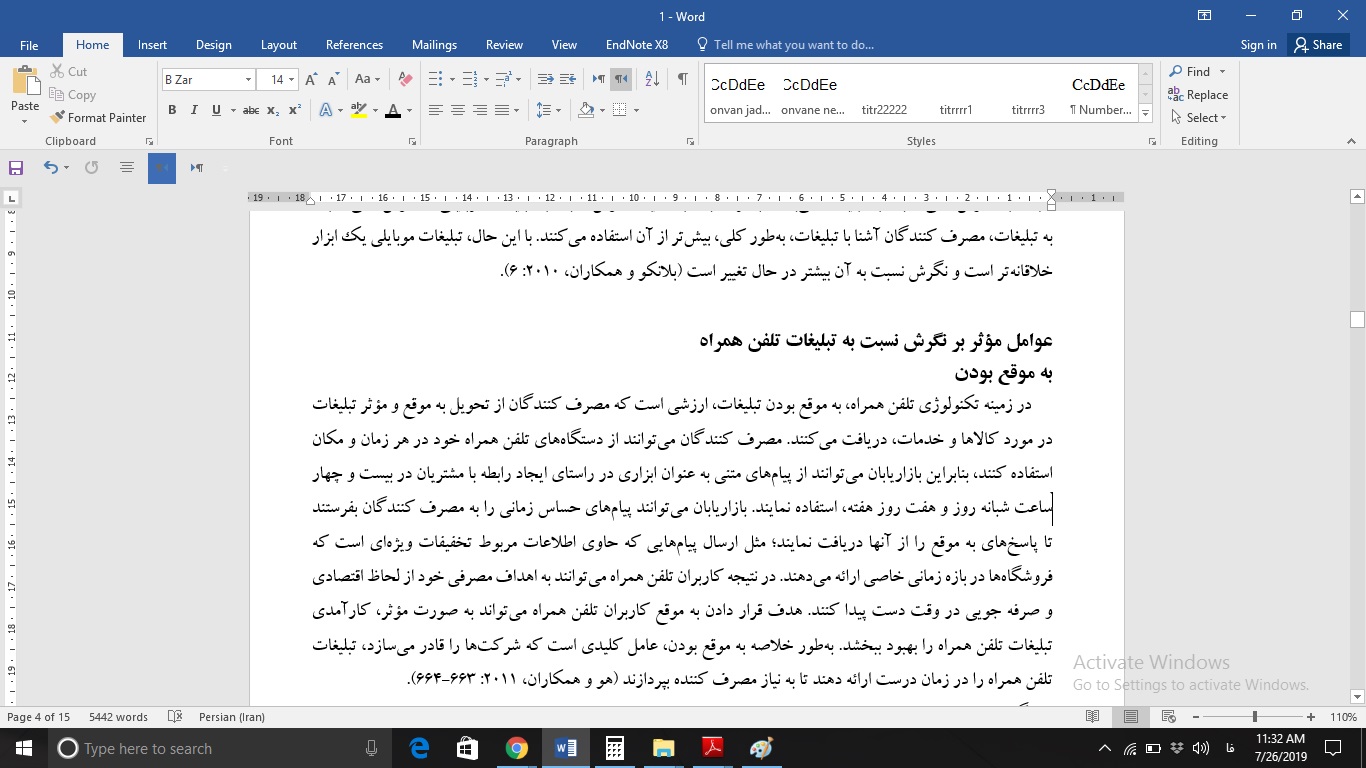The image size is (1366, 768).
Task: Open the font name dropdown
Action: [x=247, y=78]
